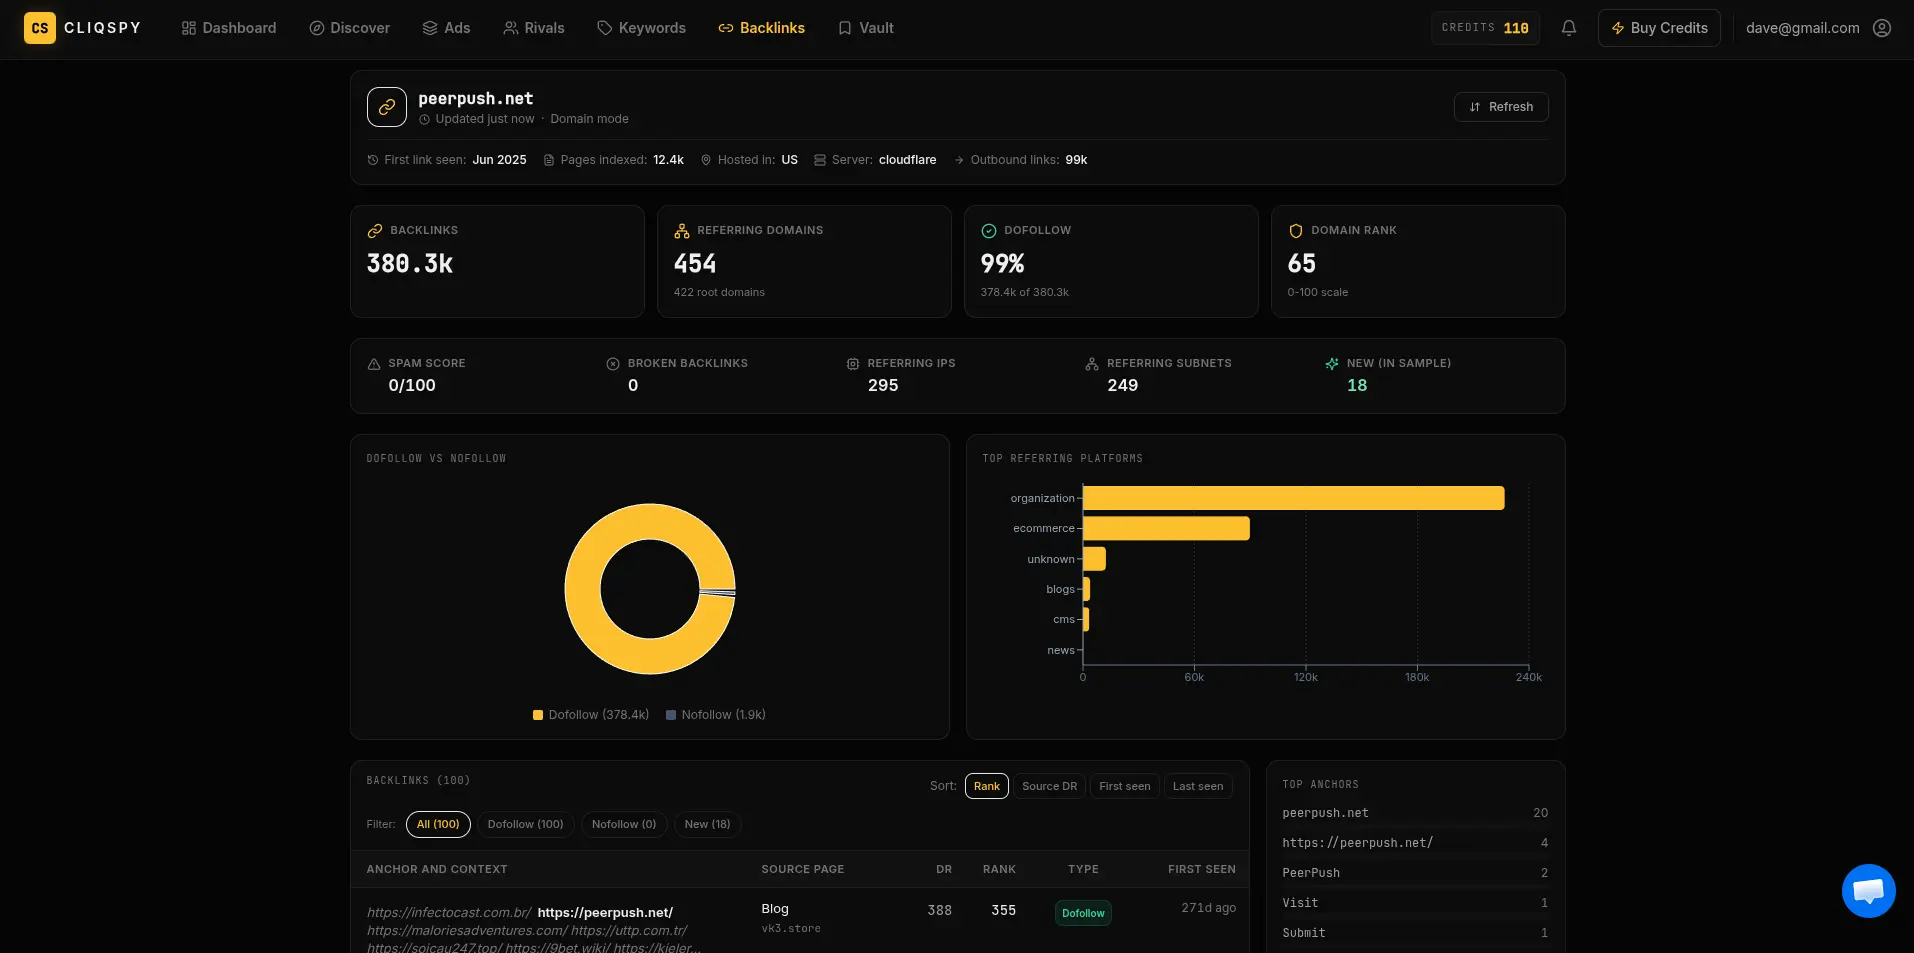Open the Ads section
The width and height of the screenshot is (1914, 953).
coord(446,28)
